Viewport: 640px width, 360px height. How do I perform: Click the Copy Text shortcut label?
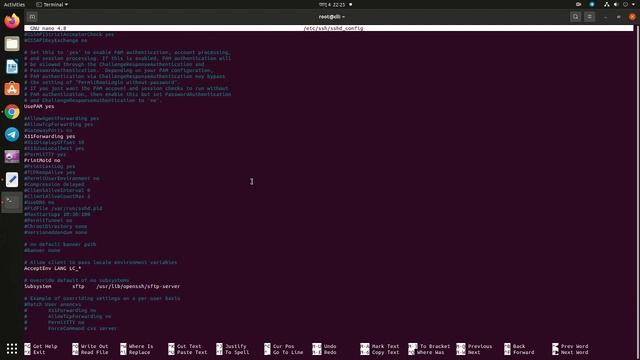pos(385,352)
